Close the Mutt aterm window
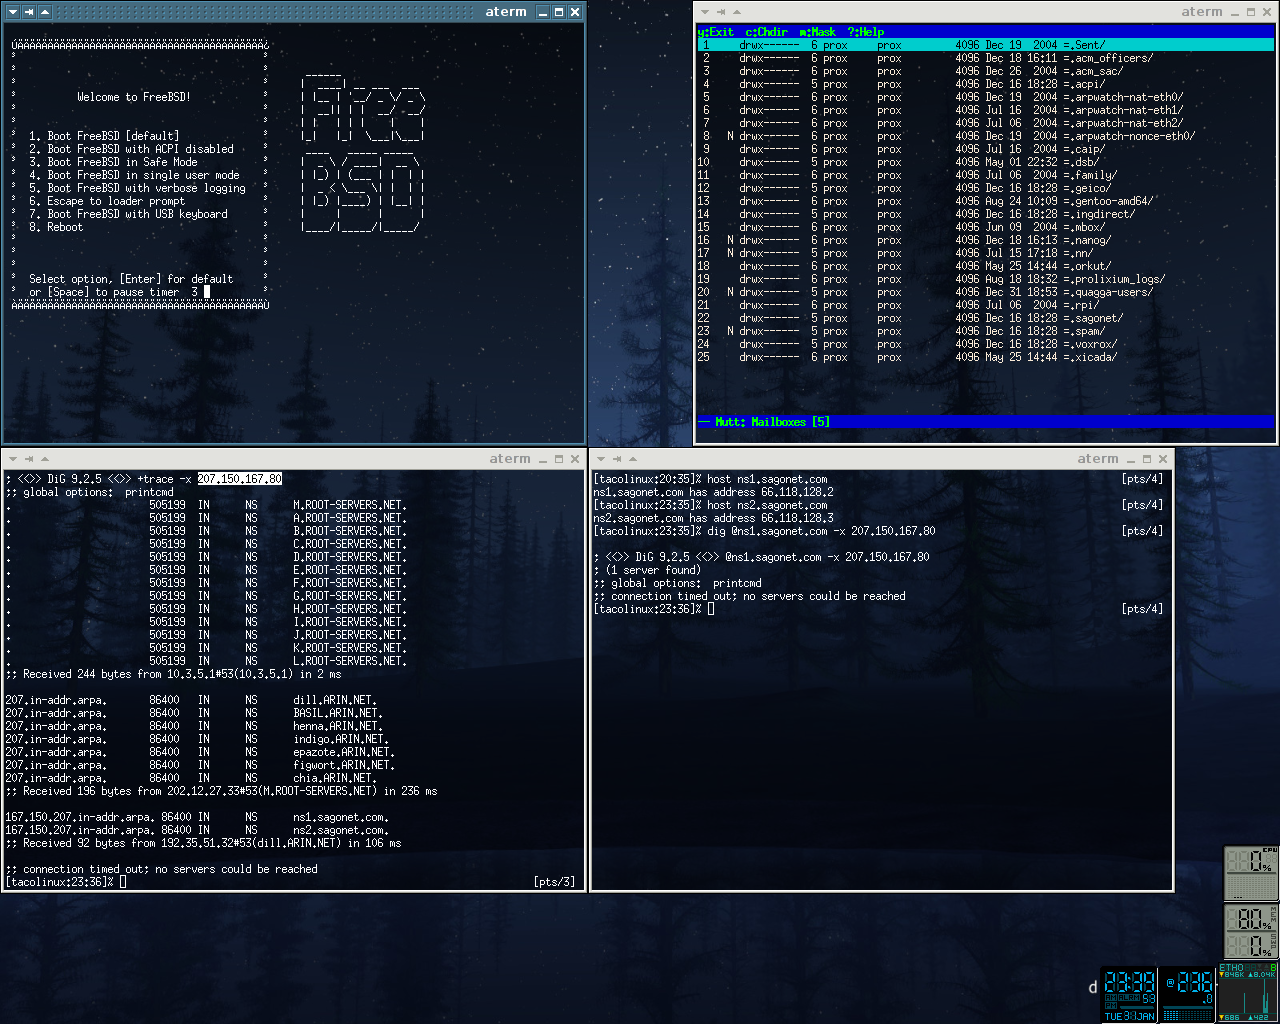 click(x=1268, y=12)
